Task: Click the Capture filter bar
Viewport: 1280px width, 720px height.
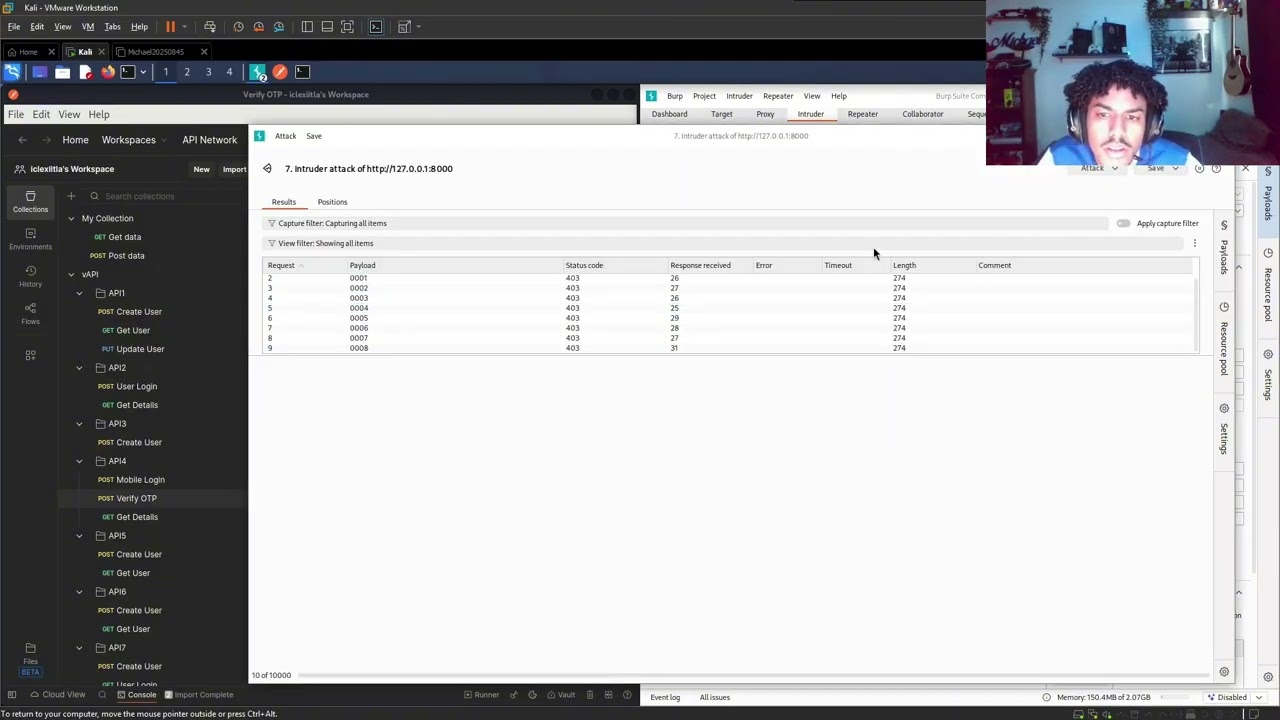Action: click(x=685, y=223)
